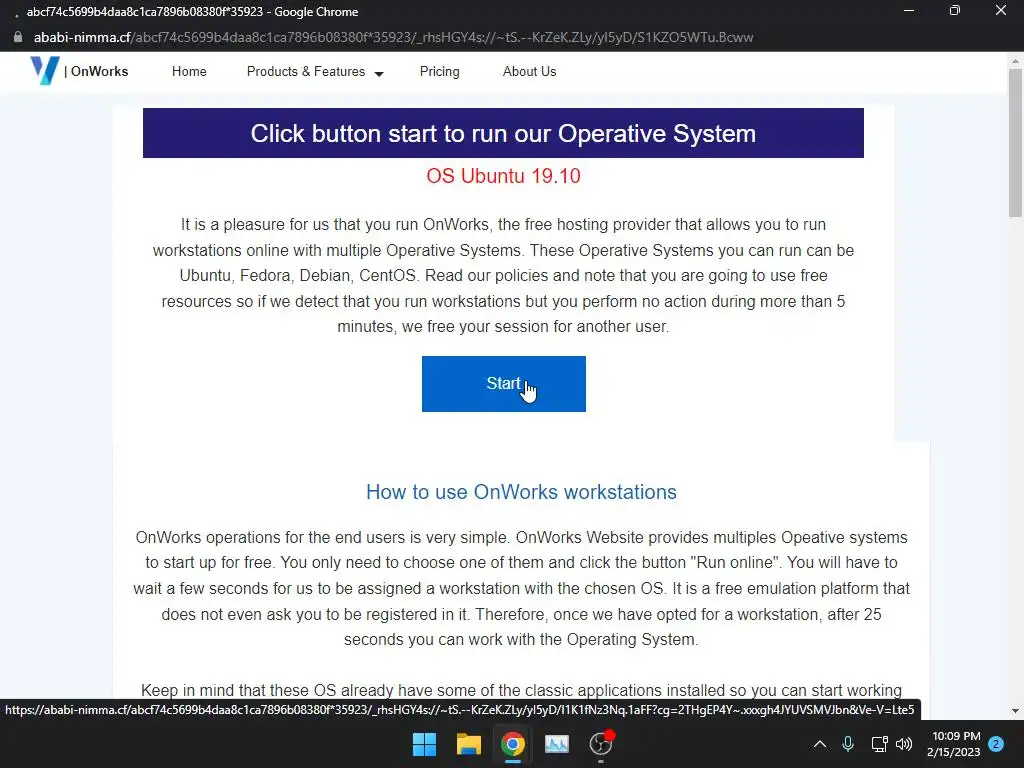Click the 'Click button start to run' banner

pyautogui.click(x=504, y=133)
